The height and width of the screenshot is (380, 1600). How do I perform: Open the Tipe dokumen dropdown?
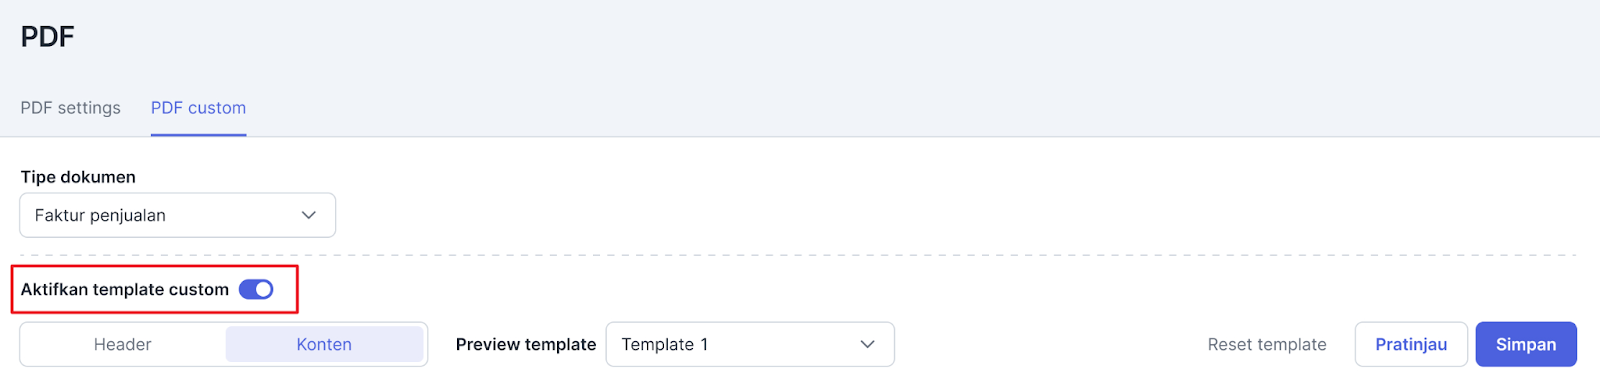[178, 215]
